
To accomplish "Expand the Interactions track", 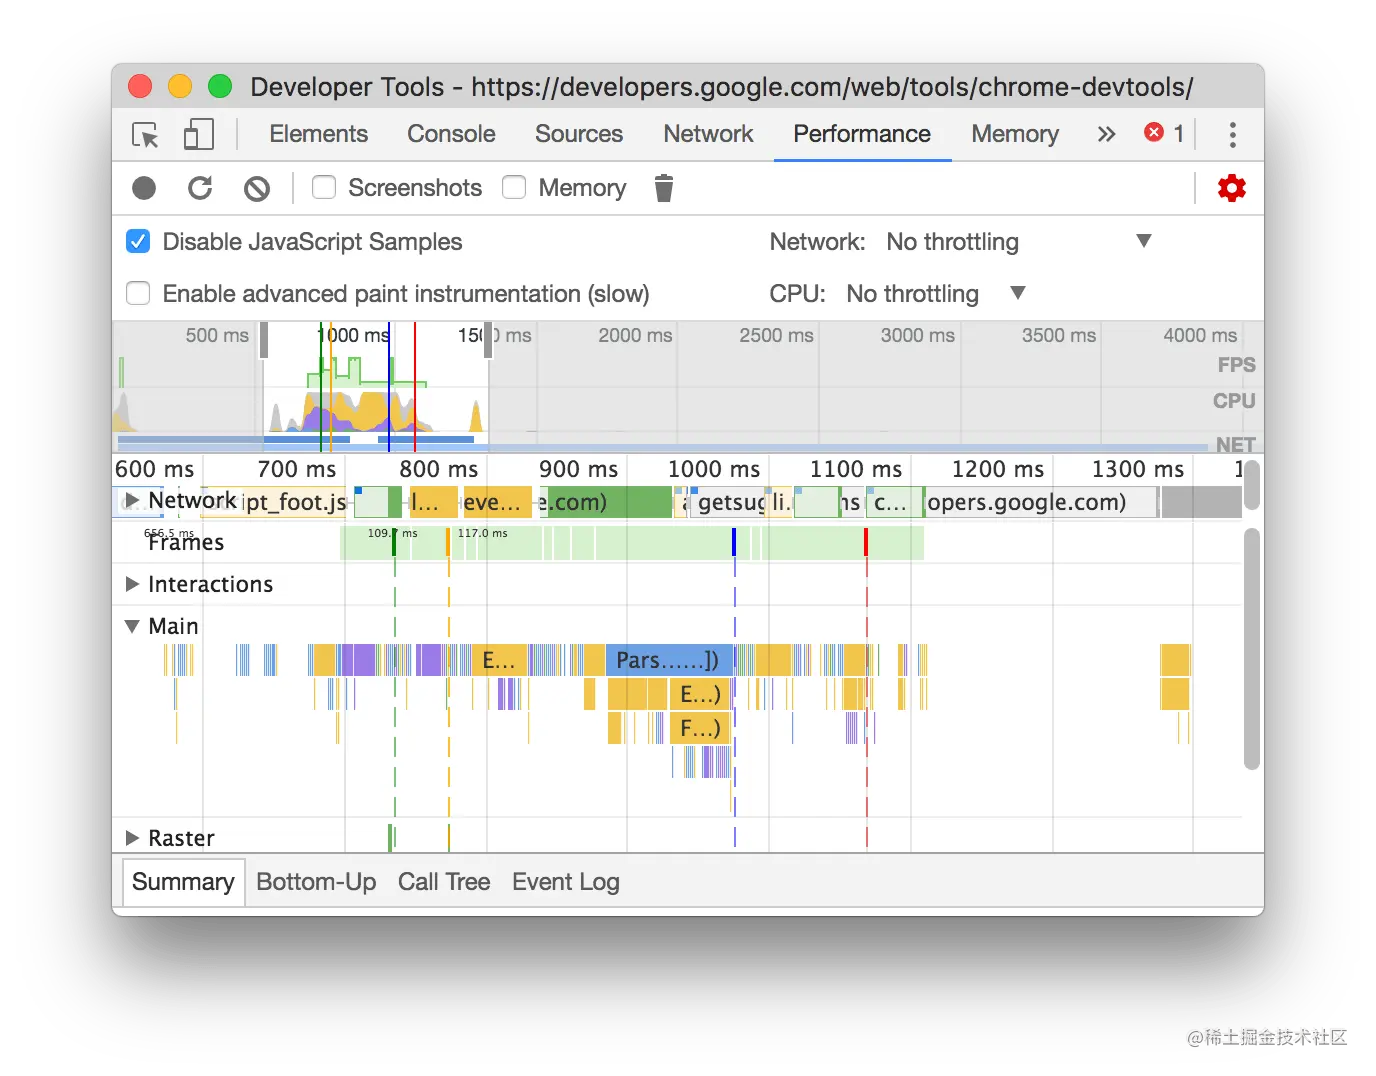I will 132,584.
